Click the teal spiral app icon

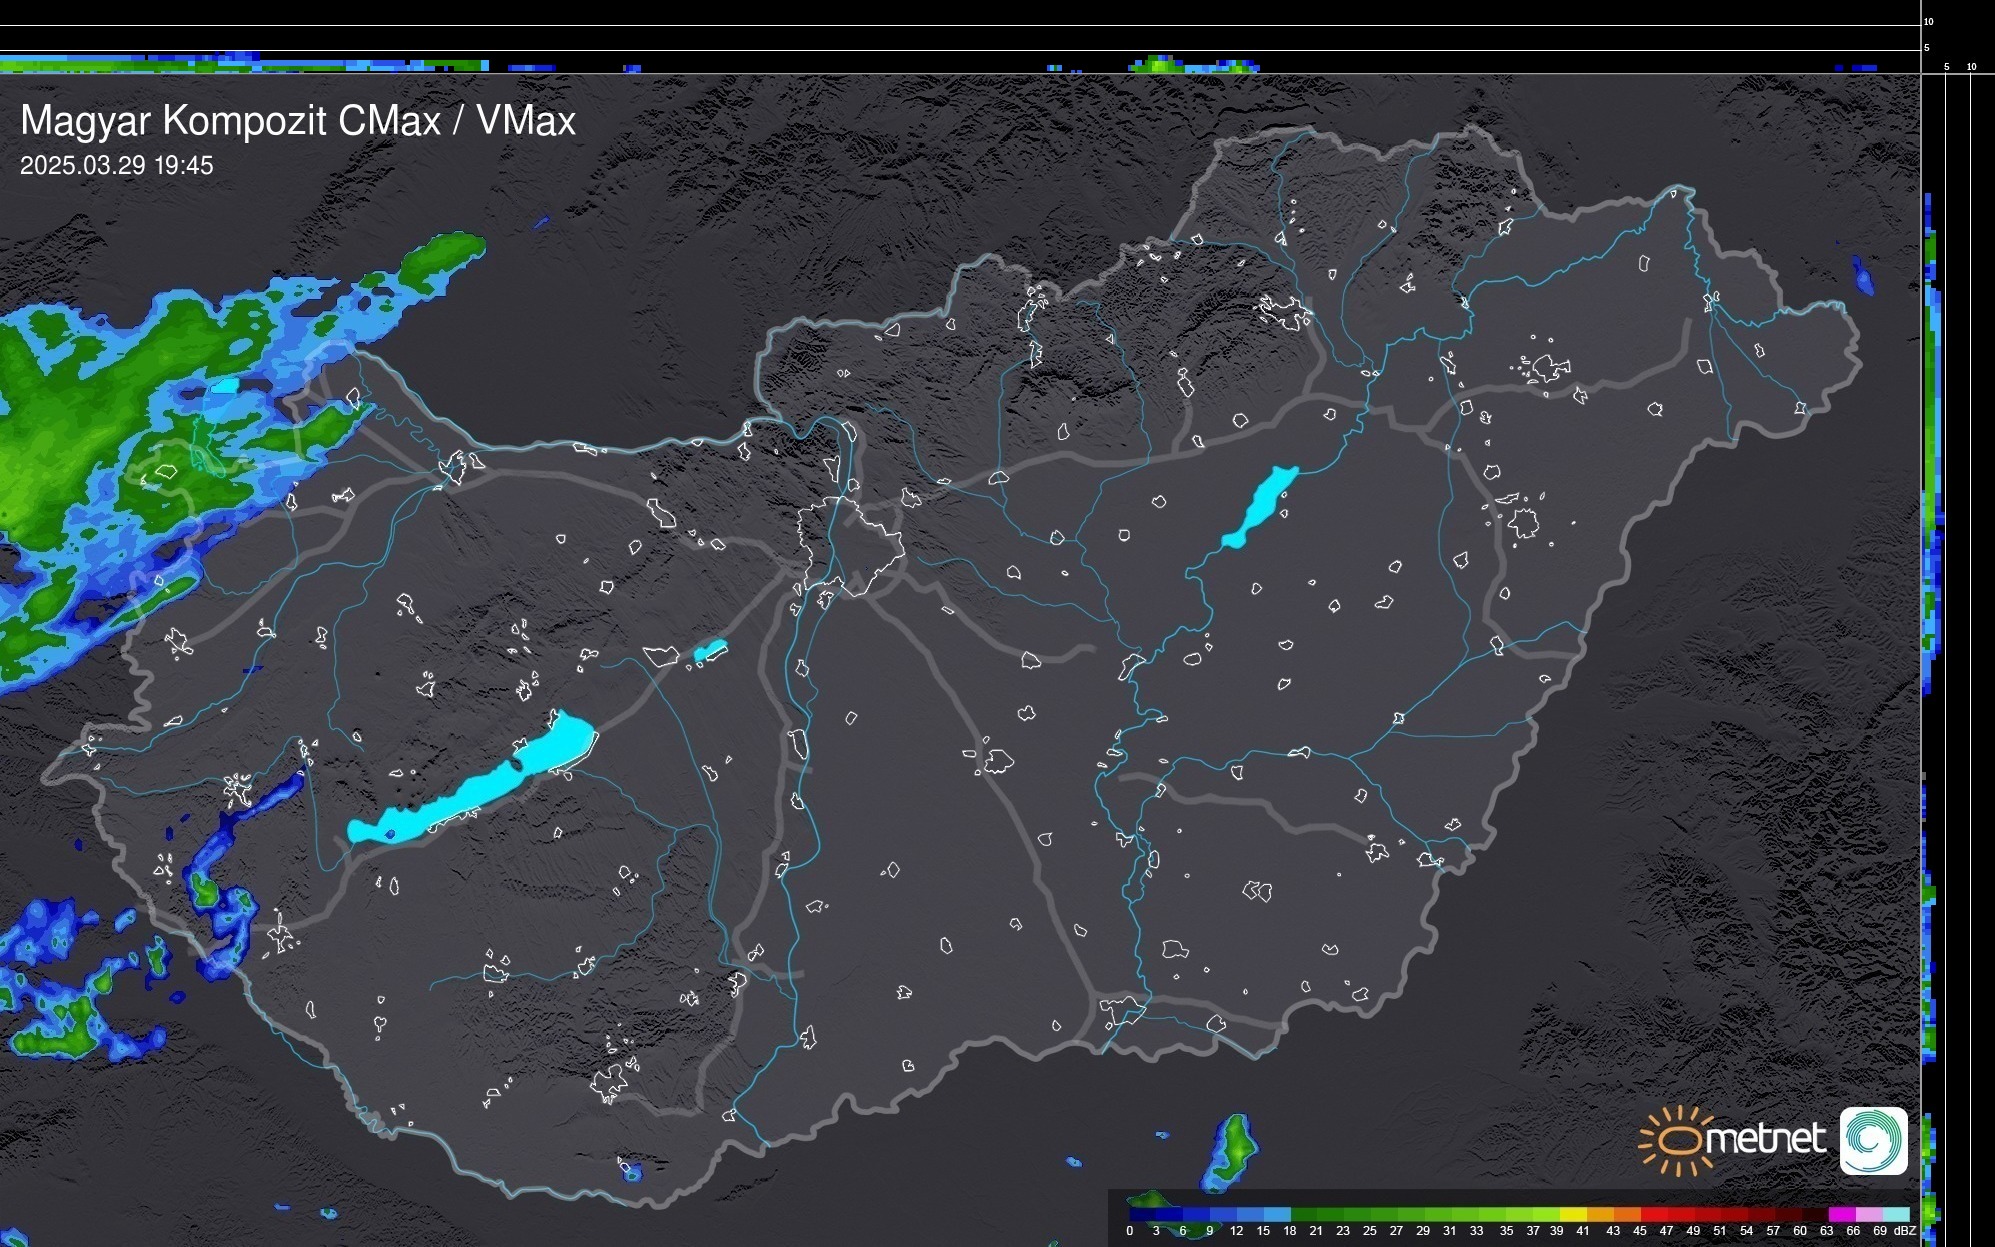[1873, 1140]
